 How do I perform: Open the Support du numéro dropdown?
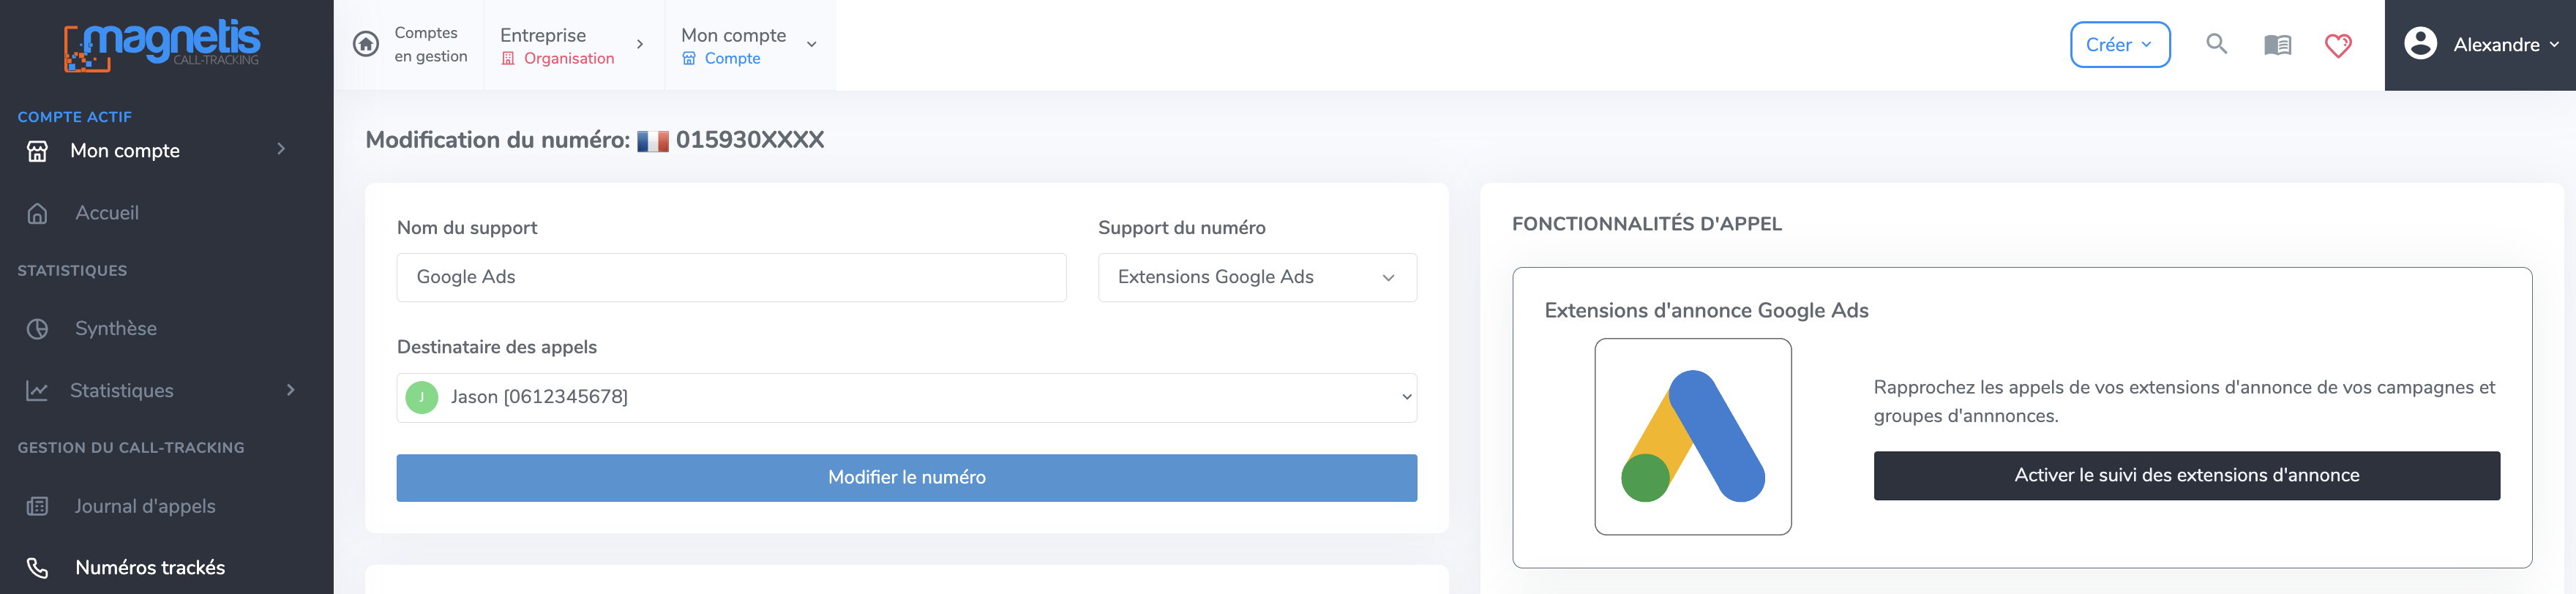coord(1257,278)
